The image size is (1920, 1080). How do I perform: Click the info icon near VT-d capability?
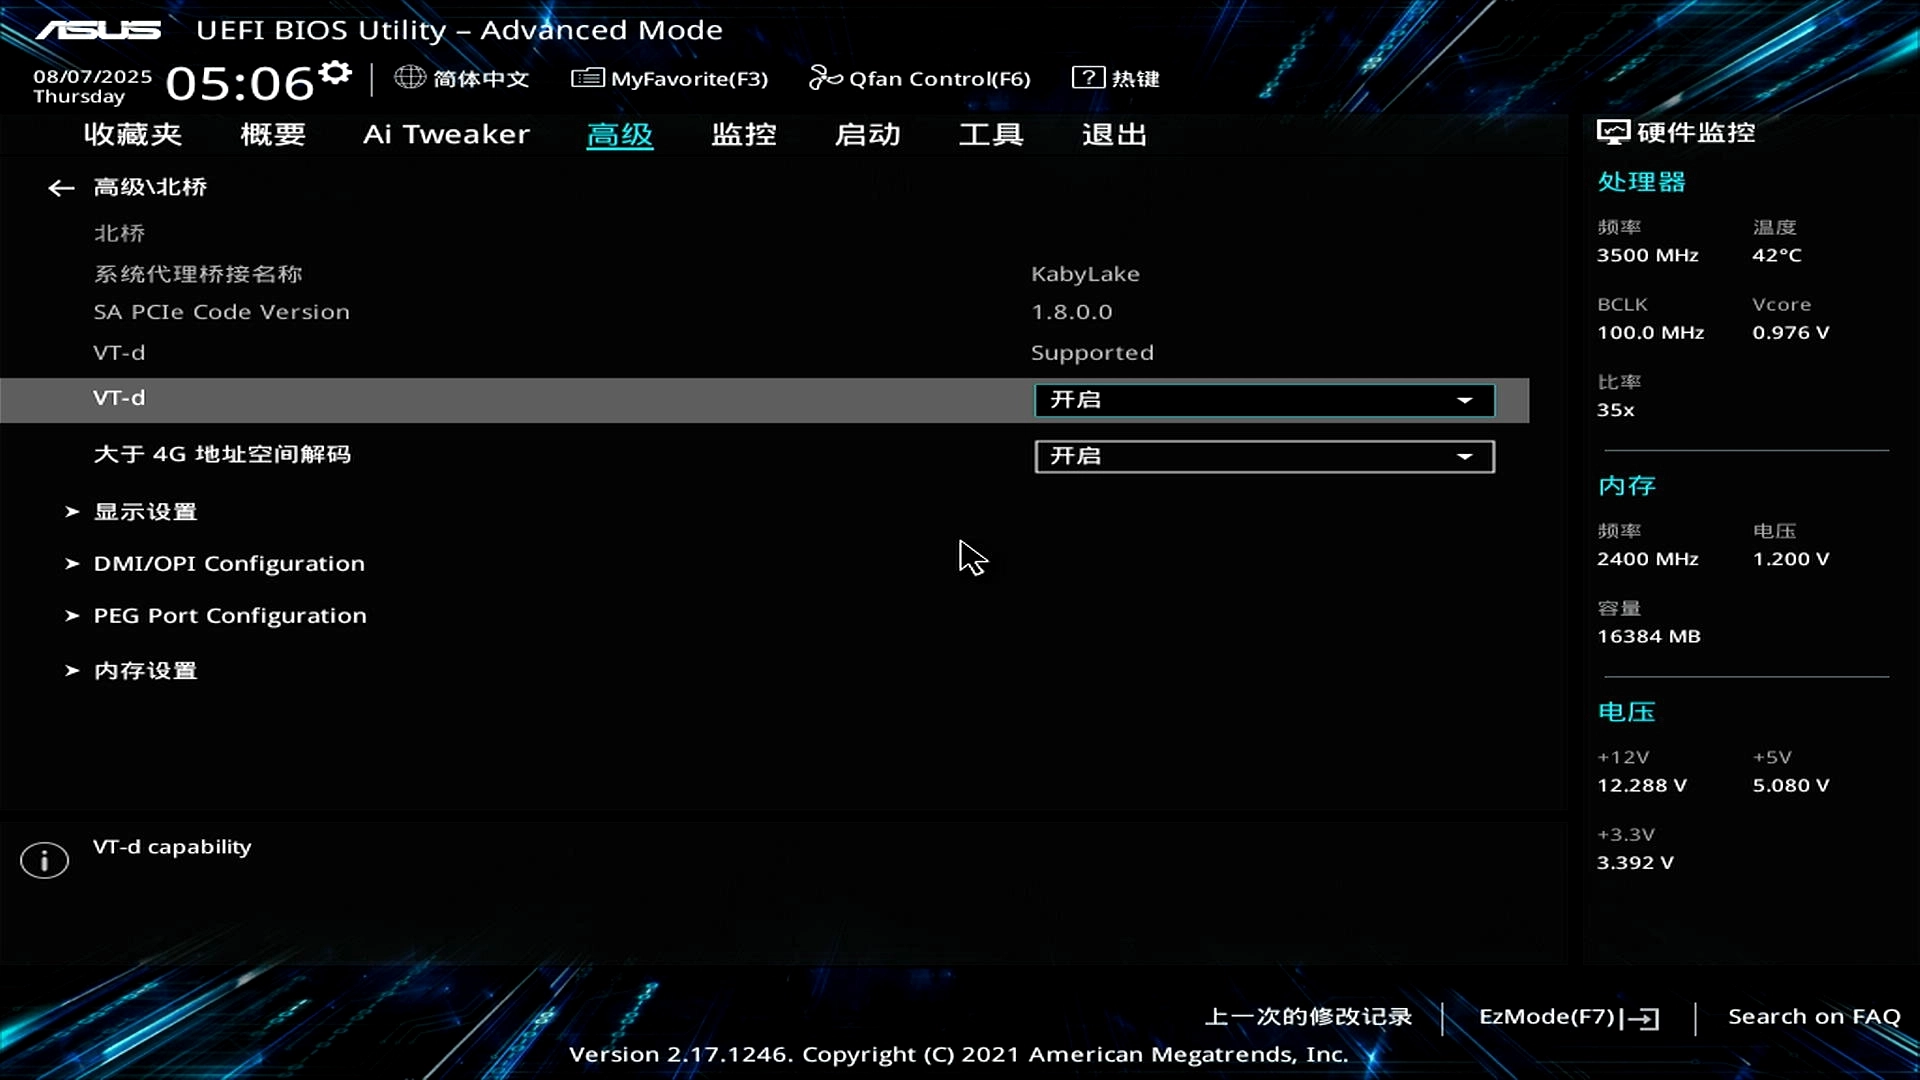point(44,860)
